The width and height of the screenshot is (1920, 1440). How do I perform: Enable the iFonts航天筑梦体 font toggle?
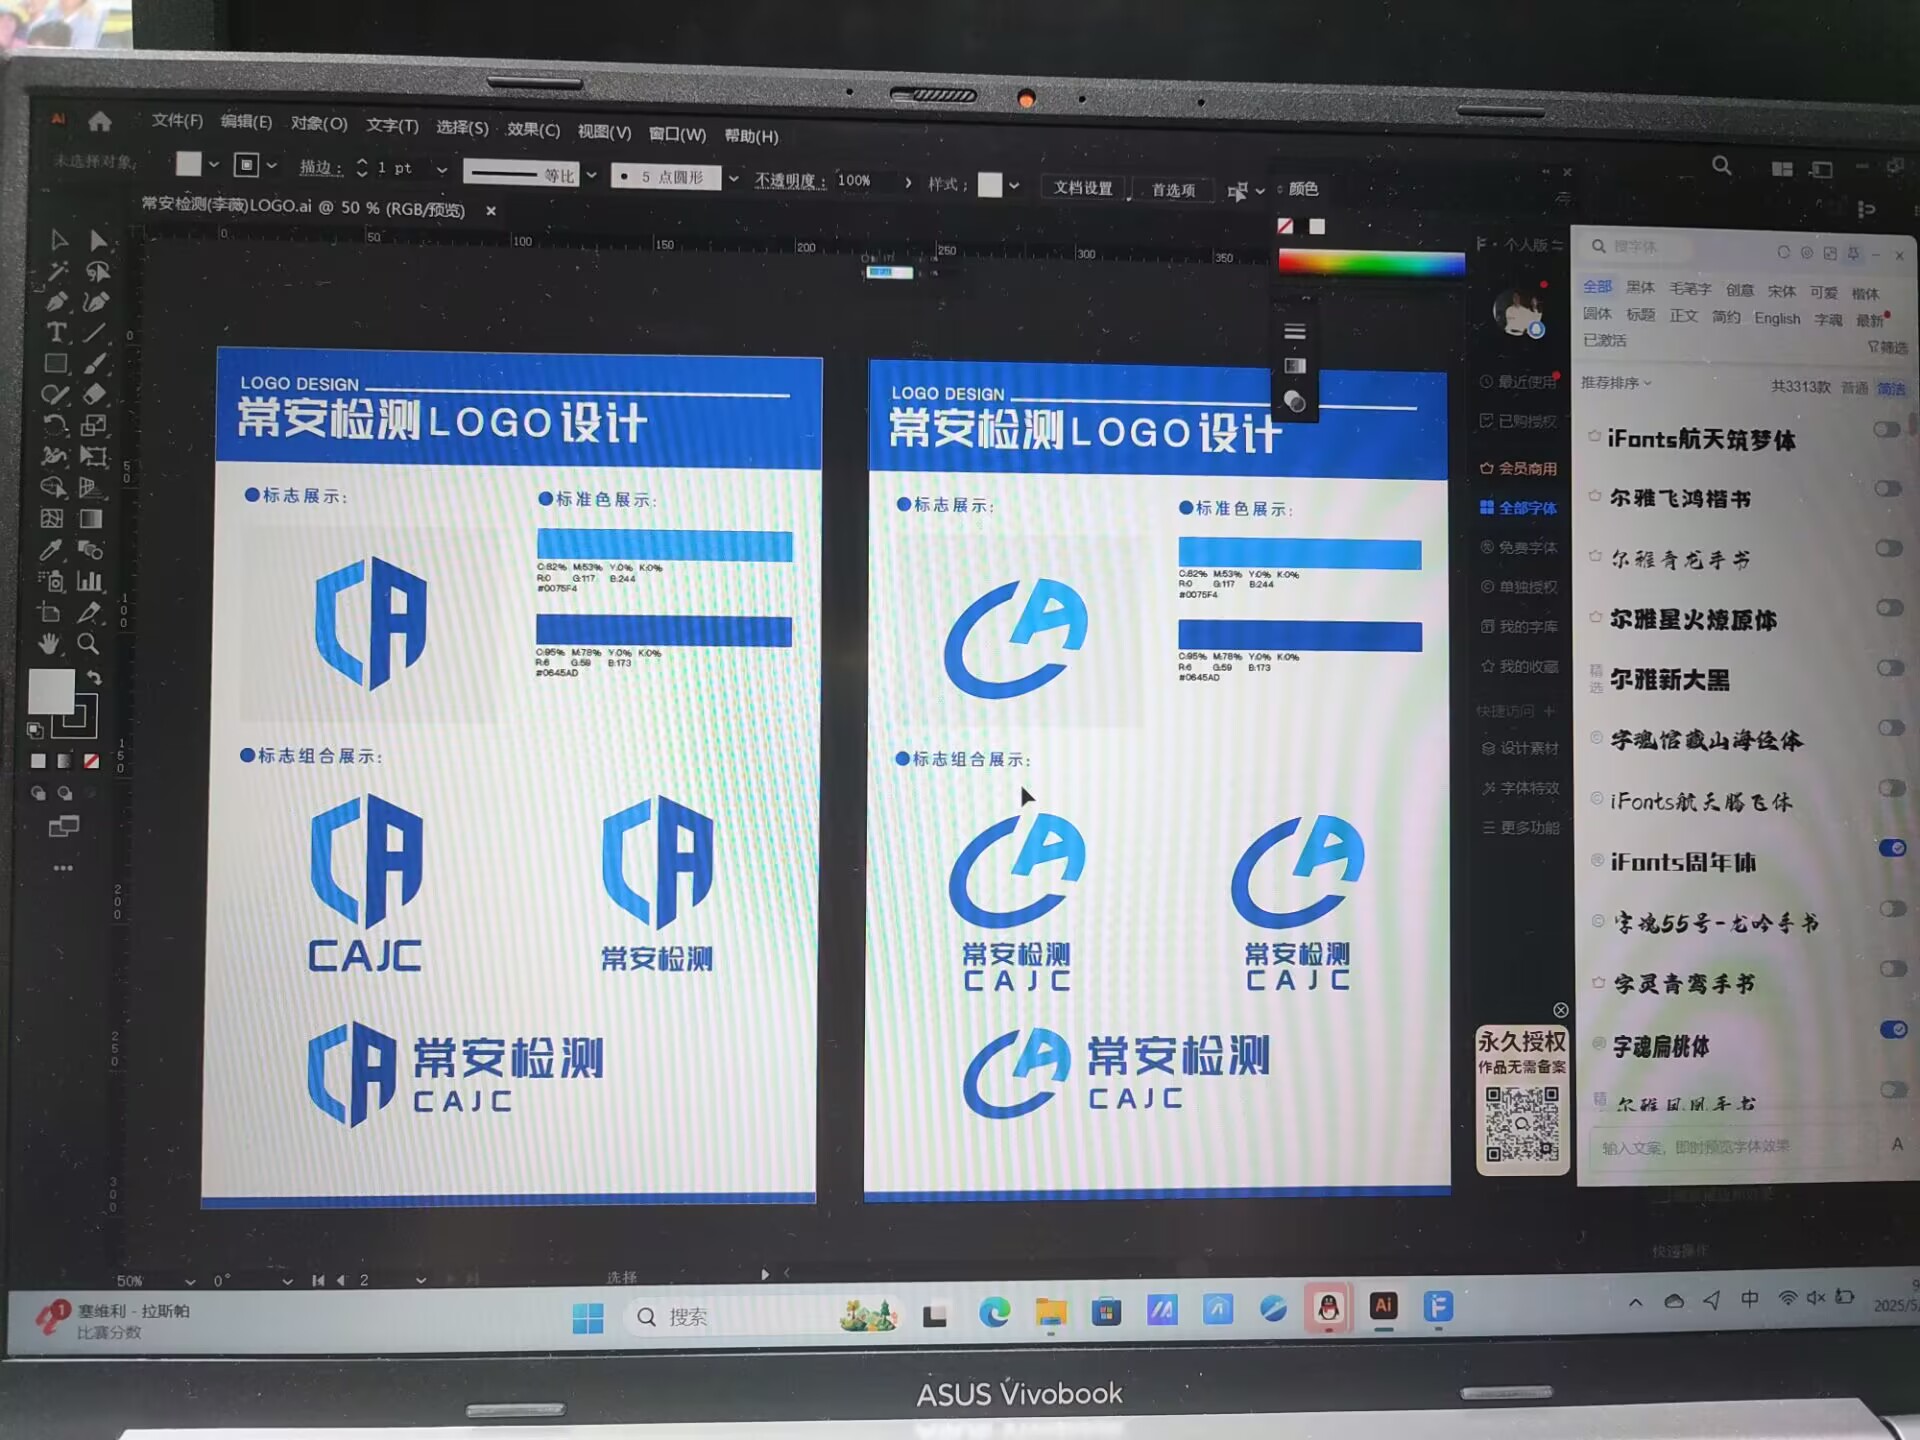tap(1886, 429)
